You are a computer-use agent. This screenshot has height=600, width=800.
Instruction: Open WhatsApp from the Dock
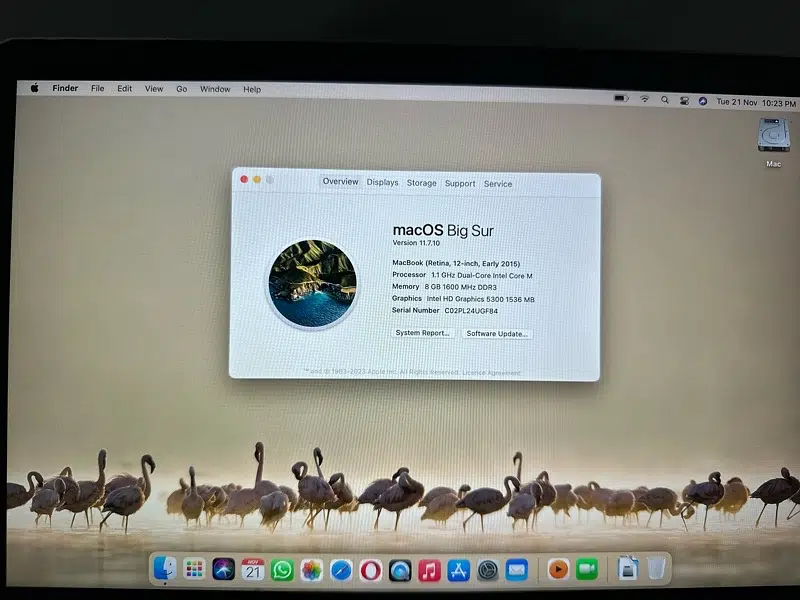coord(282,570)
